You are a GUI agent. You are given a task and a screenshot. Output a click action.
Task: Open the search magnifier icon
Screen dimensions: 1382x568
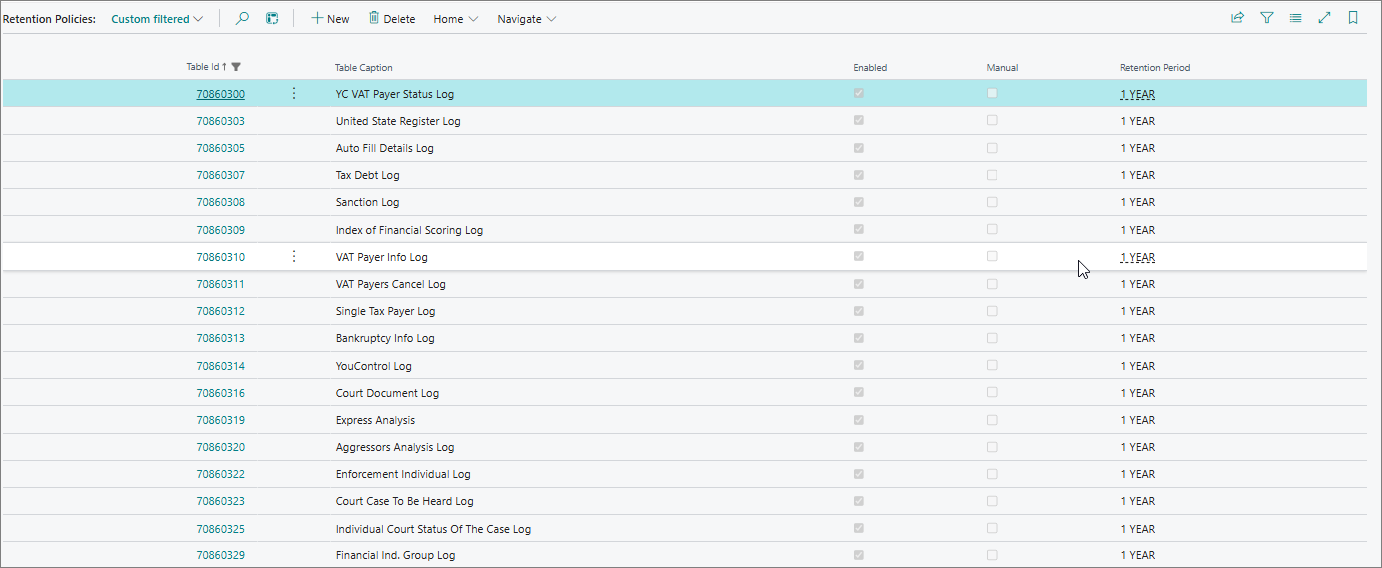pos(242,18)
